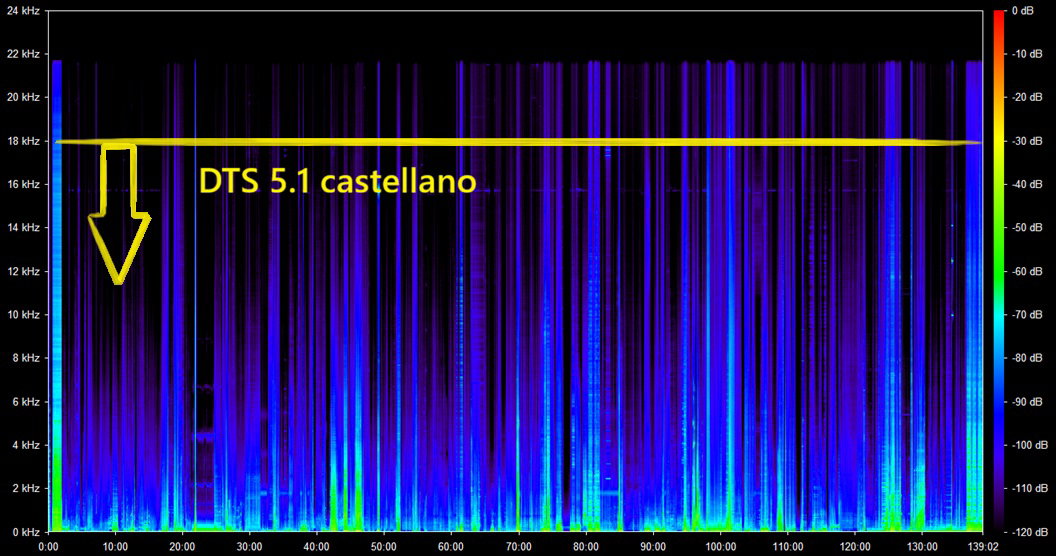Select the 10:00 time axis label
Viewport: 1056px width, 556px height.
(x=115, y=547)
